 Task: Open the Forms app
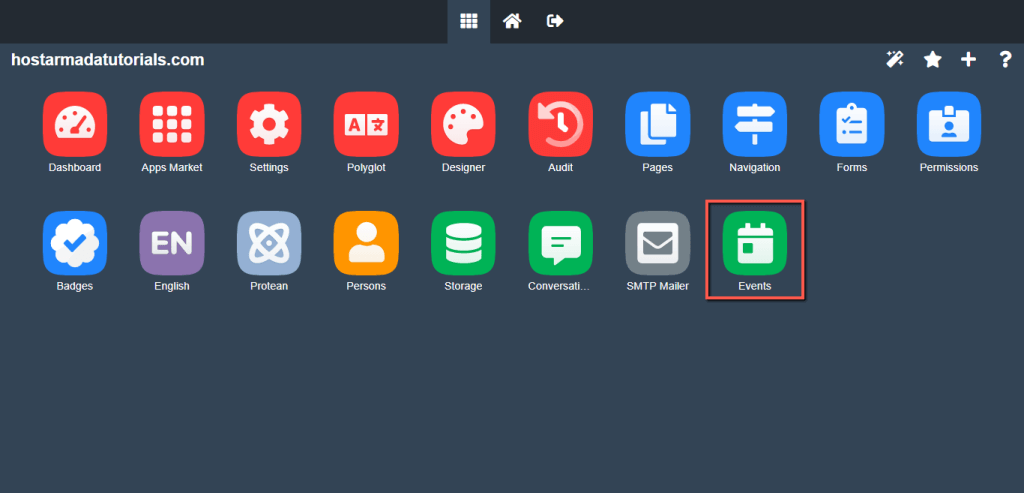pyautogui.click(x=852, y=125)
